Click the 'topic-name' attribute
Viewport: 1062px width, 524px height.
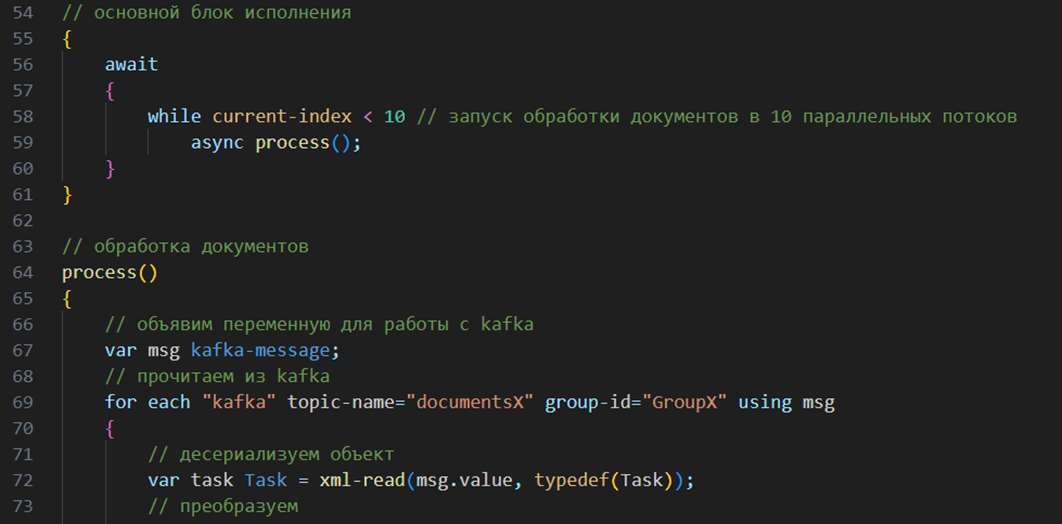341,403
